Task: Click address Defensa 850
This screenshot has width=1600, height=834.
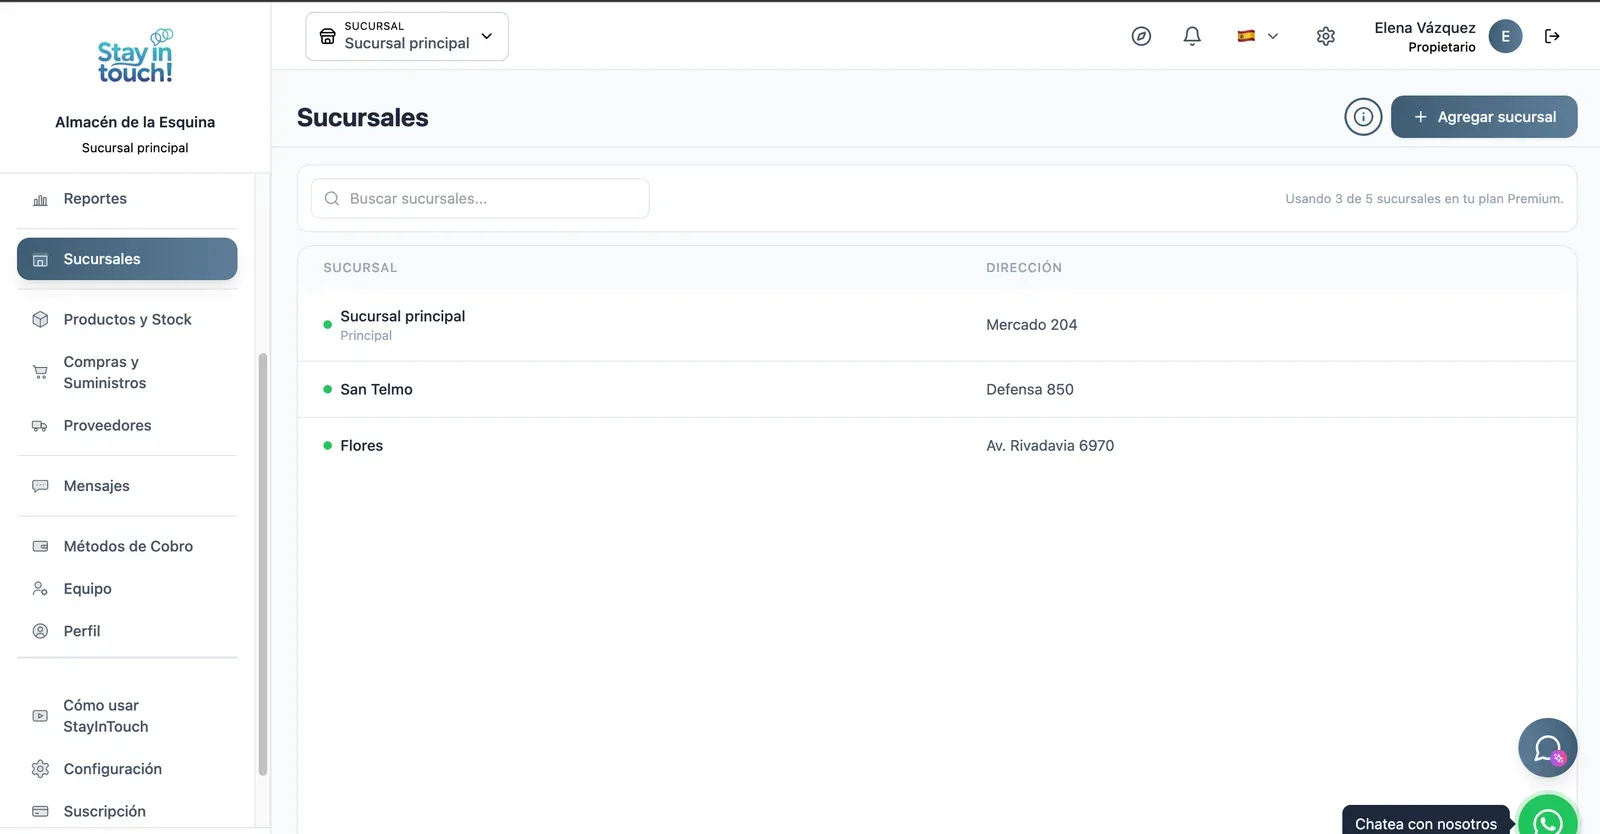Action: pos(1030,389)
